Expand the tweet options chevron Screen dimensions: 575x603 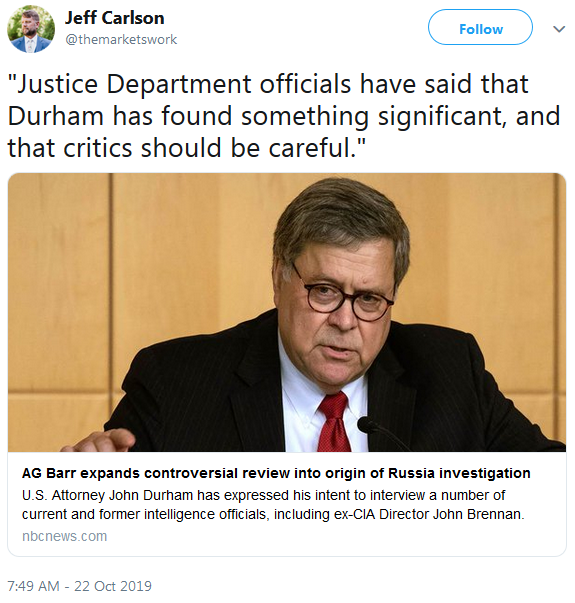click(559, 29)
